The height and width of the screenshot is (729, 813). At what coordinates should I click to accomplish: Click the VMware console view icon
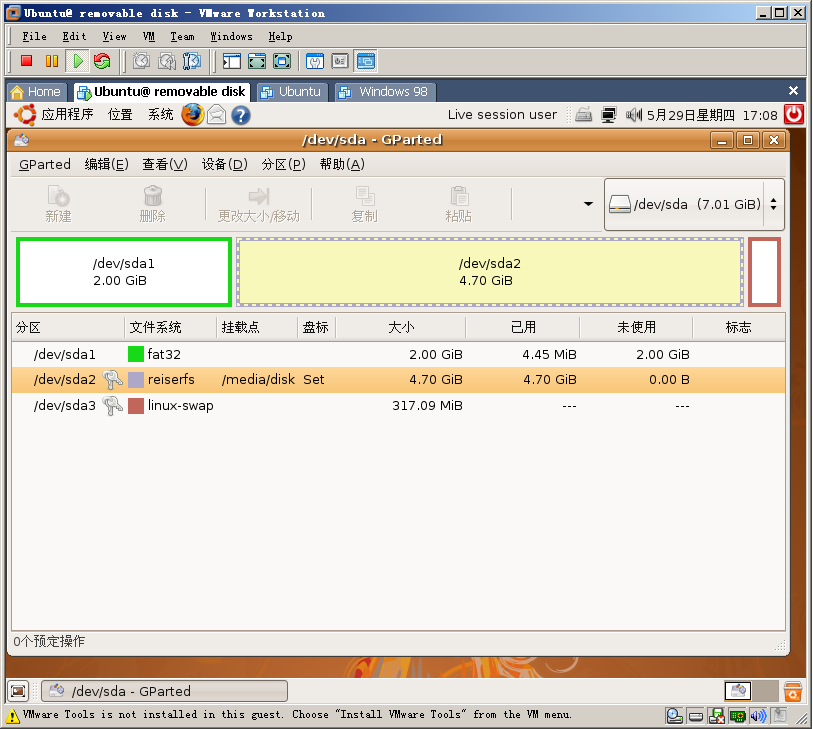366,61
